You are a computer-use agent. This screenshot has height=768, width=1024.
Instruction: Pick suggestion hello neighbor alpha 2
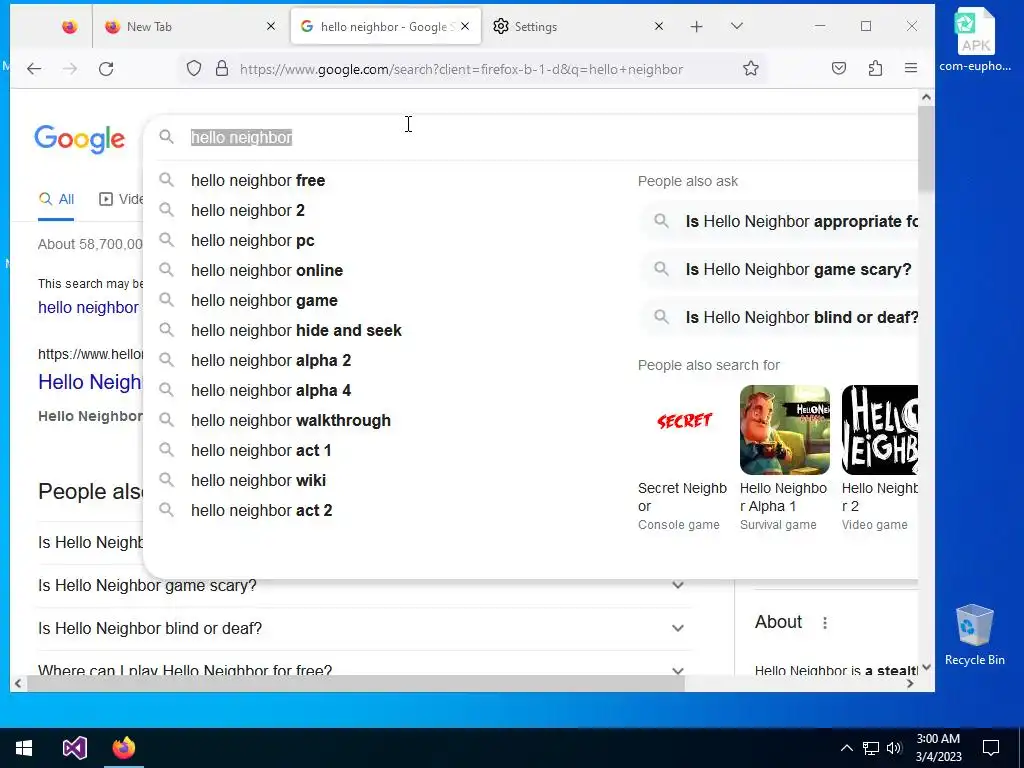[x=271, y=360]
